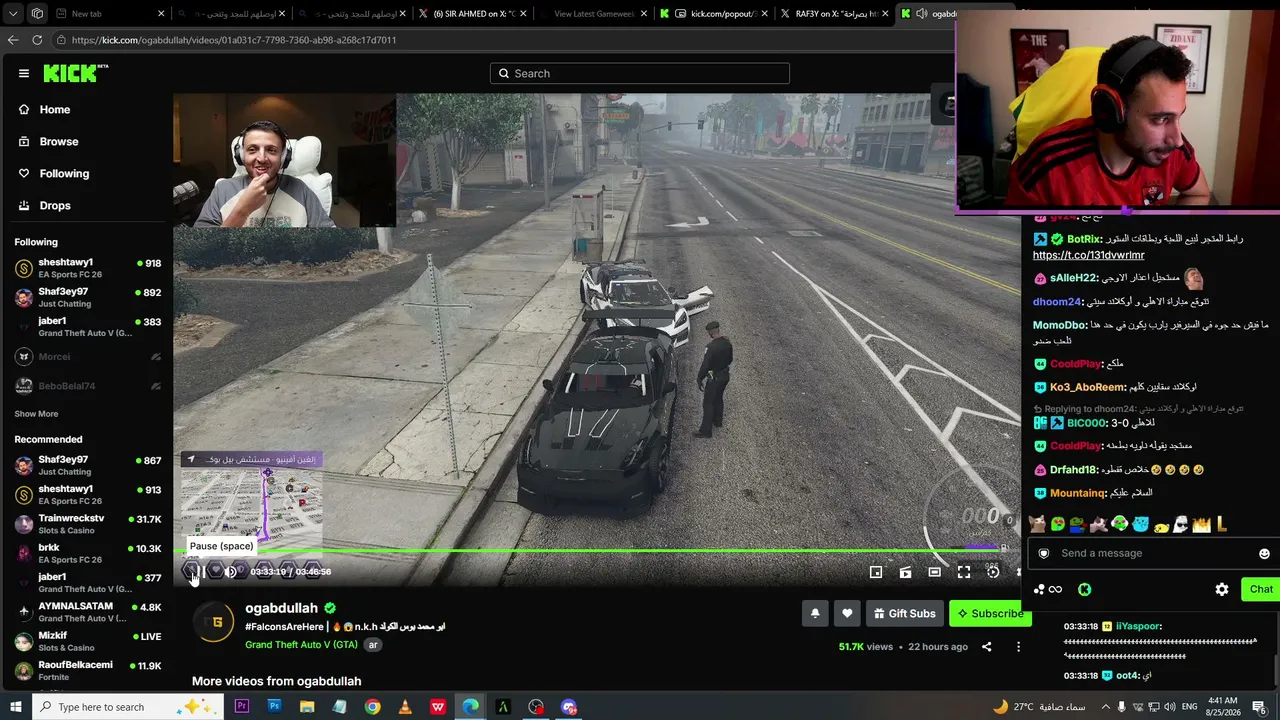Open the Grand Theft Auto V (GTA) category link
The width and height of the screenshot is (1280, 720).
[301, 645]
